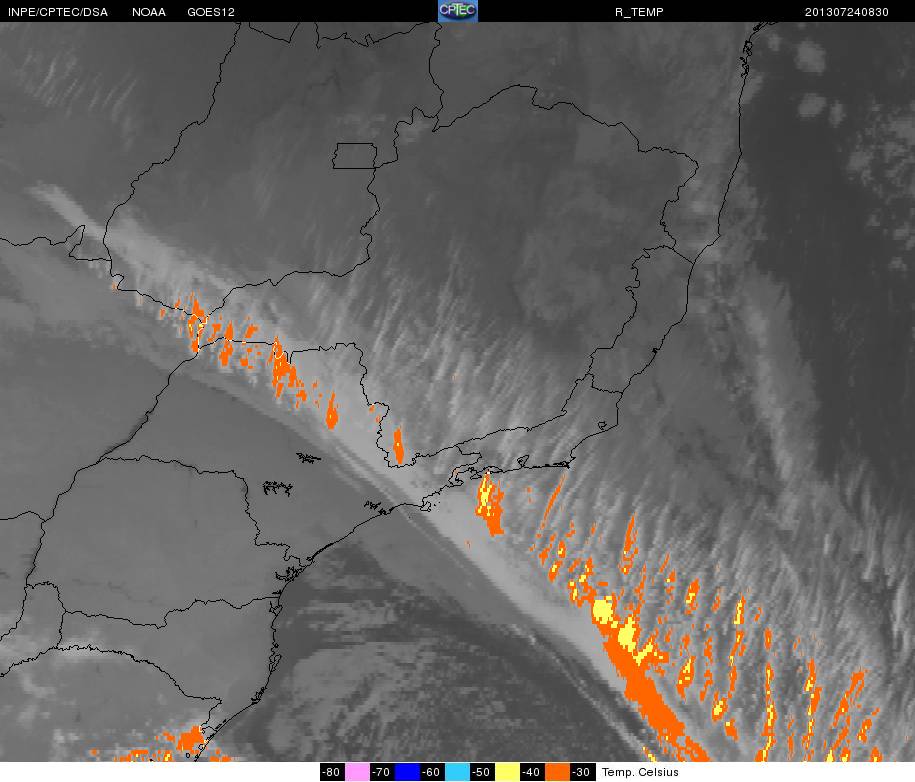
Task: Click the orange legend color swatch
Action: [x=557, y=772]
